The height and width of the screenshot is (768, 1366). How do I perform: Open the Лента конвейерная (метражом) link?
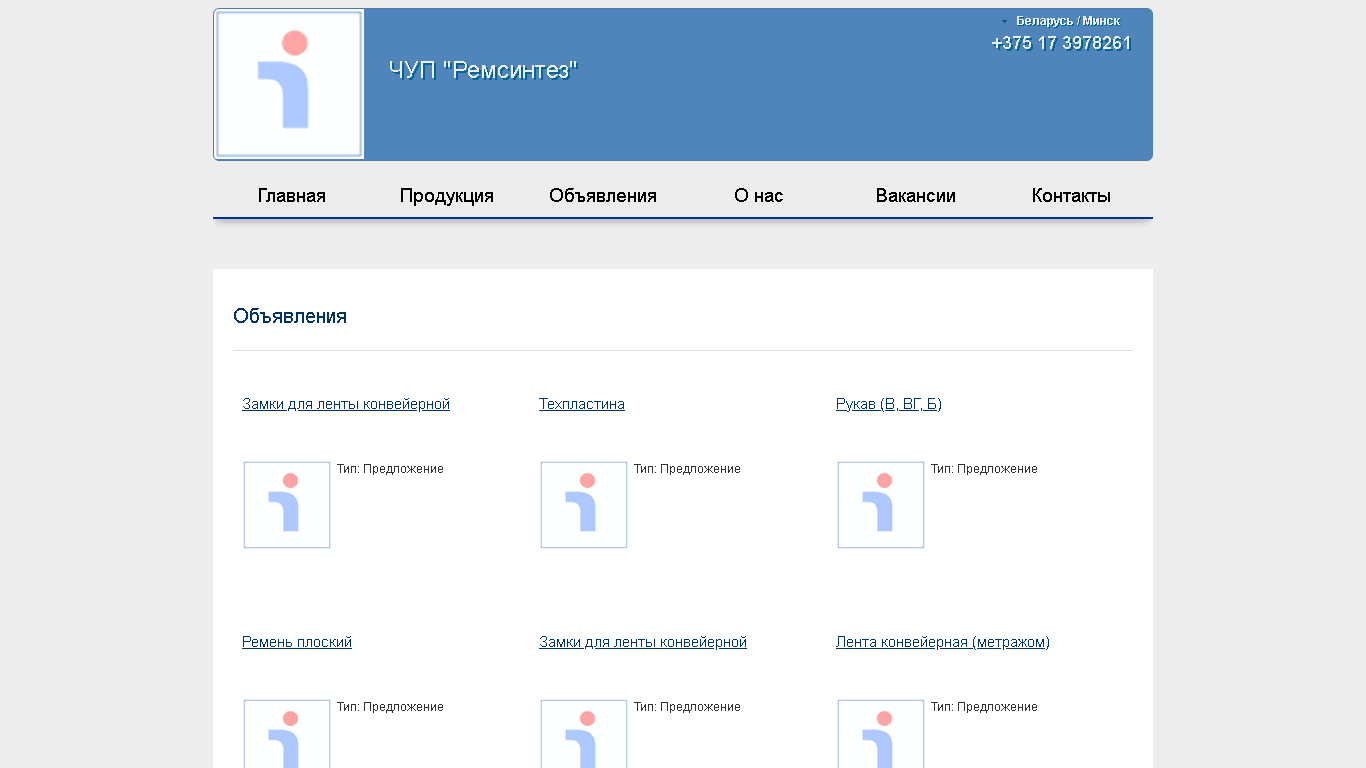point(943,642)
